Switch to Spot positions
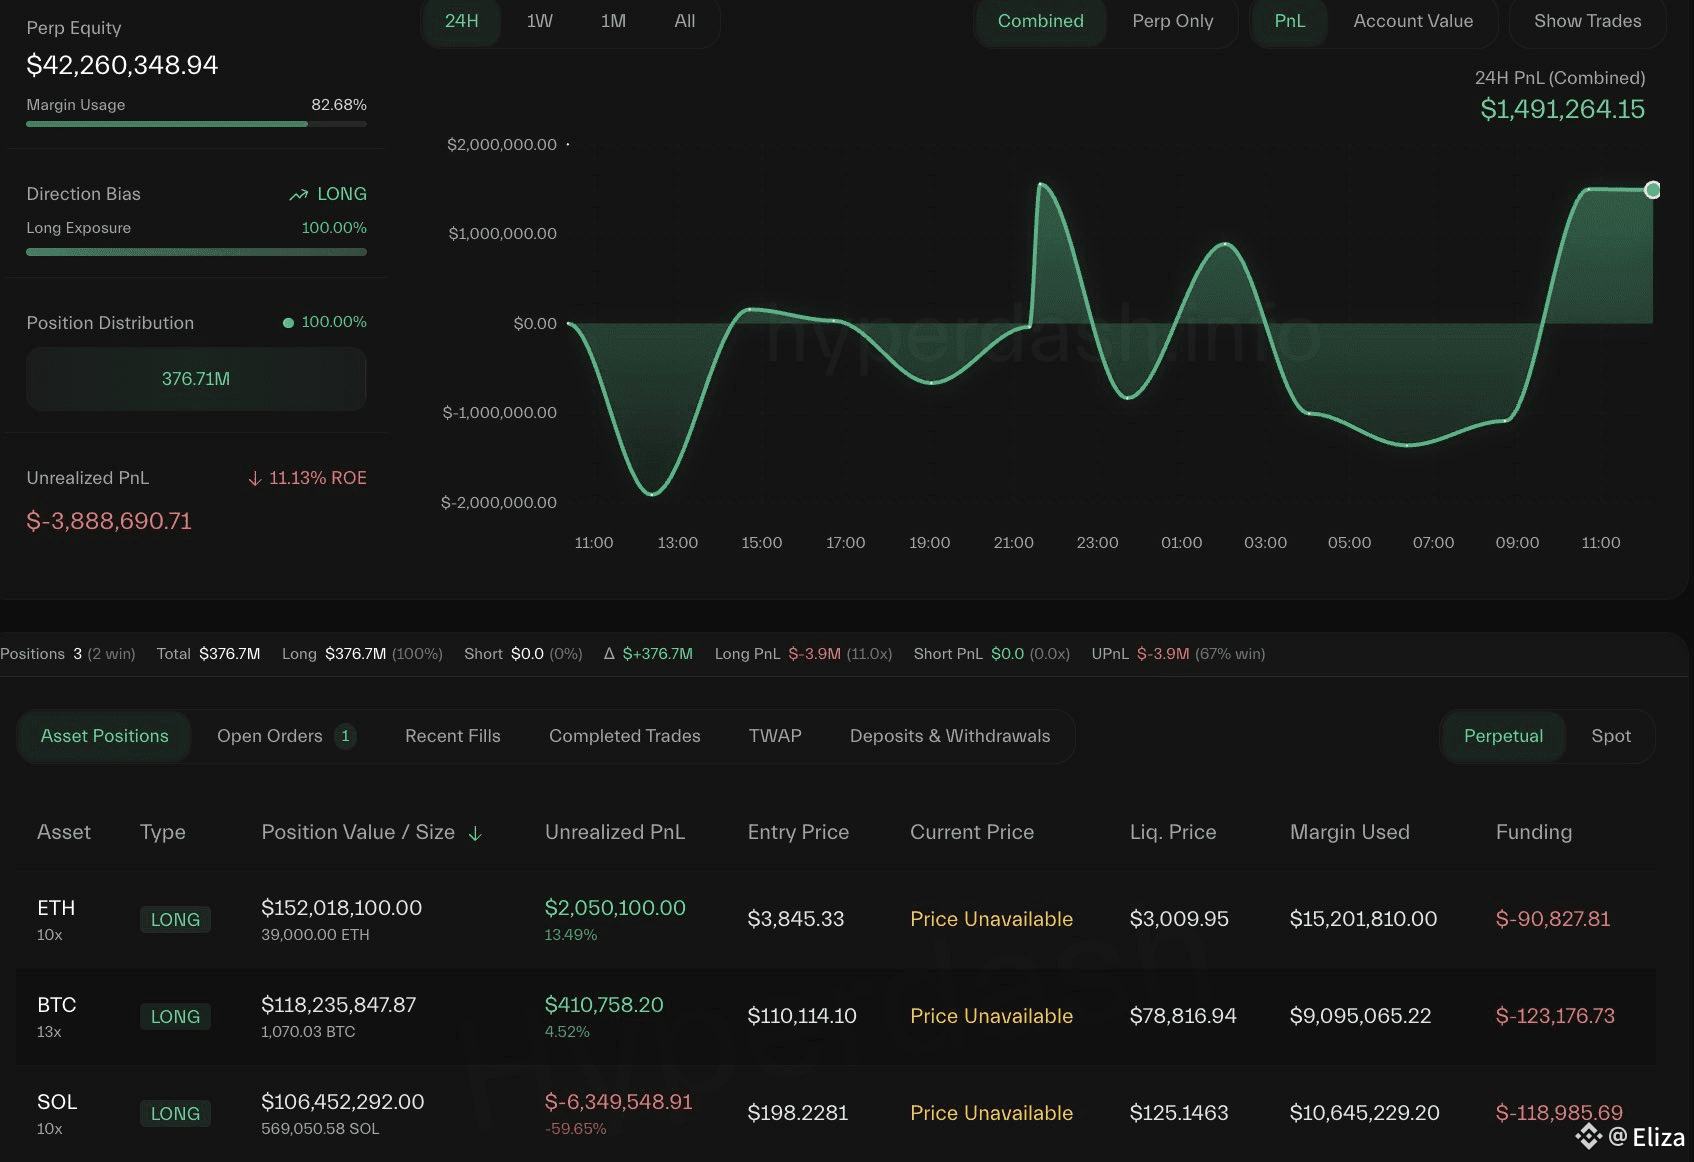1694x1162 pixels. coord(1610,736)
